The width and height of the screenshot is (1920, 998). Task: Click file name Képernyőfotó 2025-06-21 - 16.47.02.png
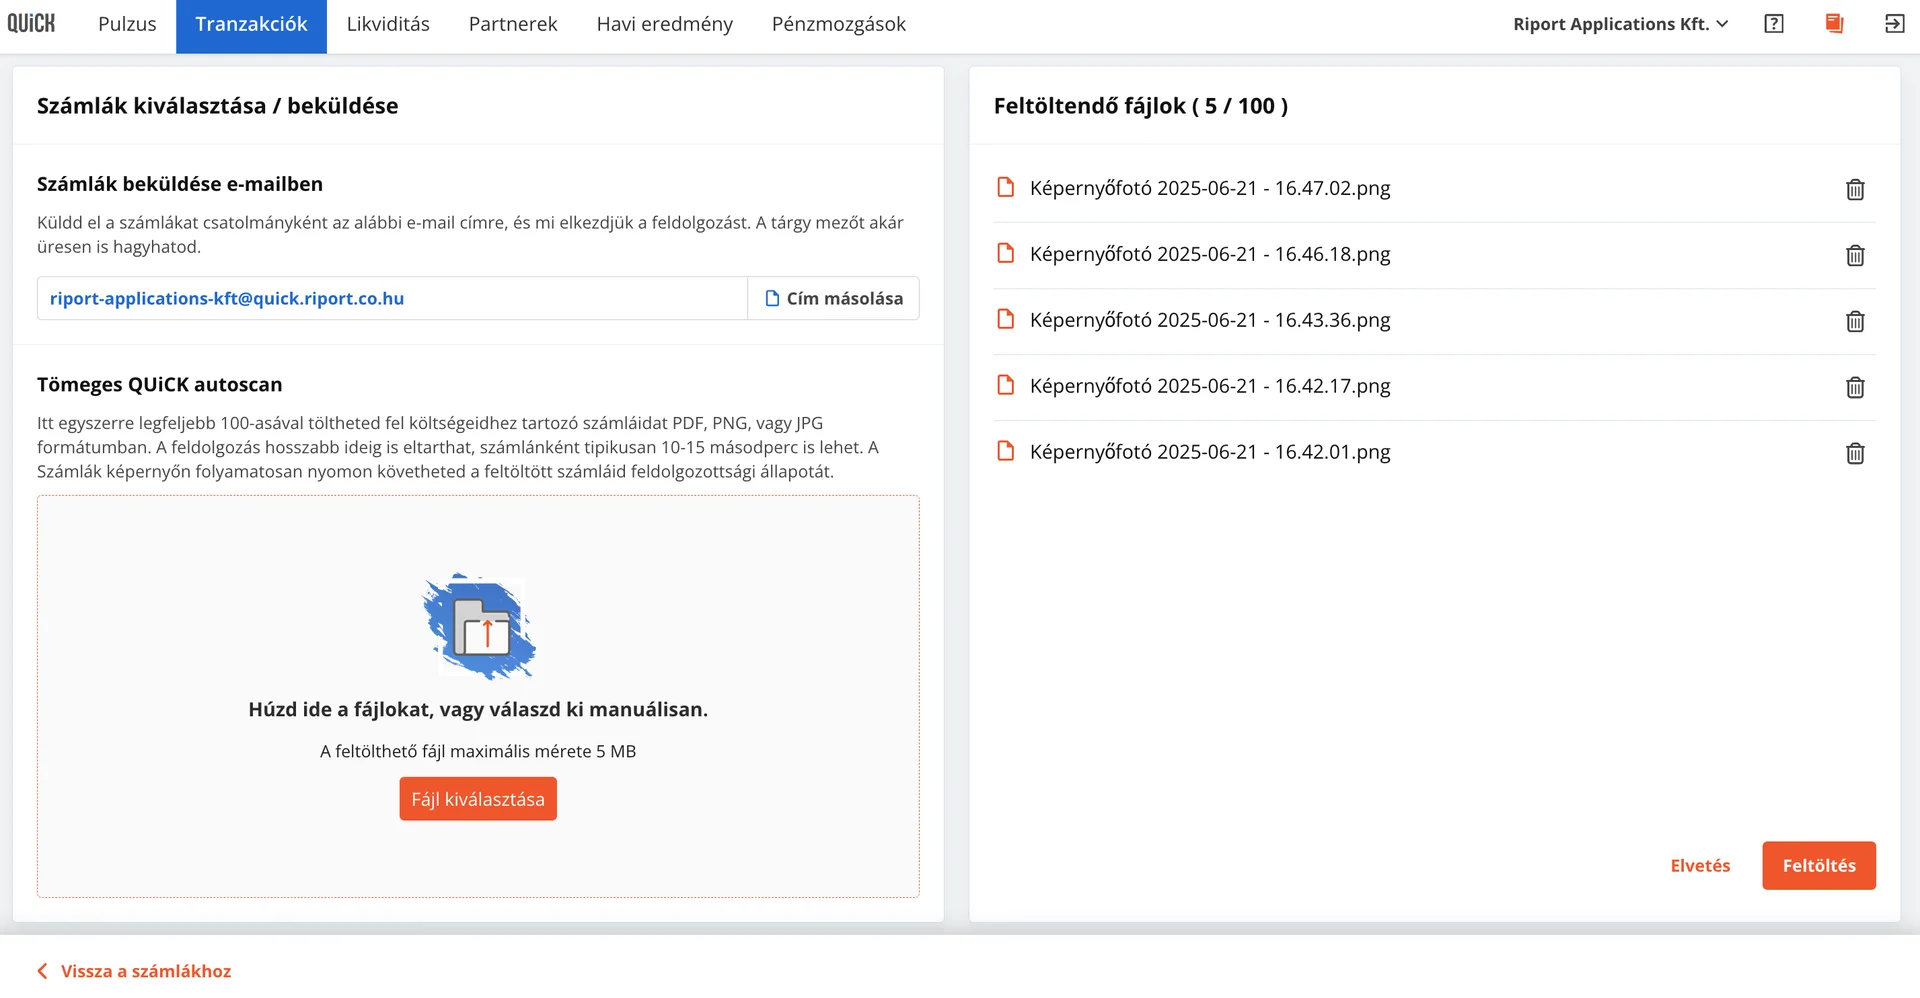(x=1210, y=188)
